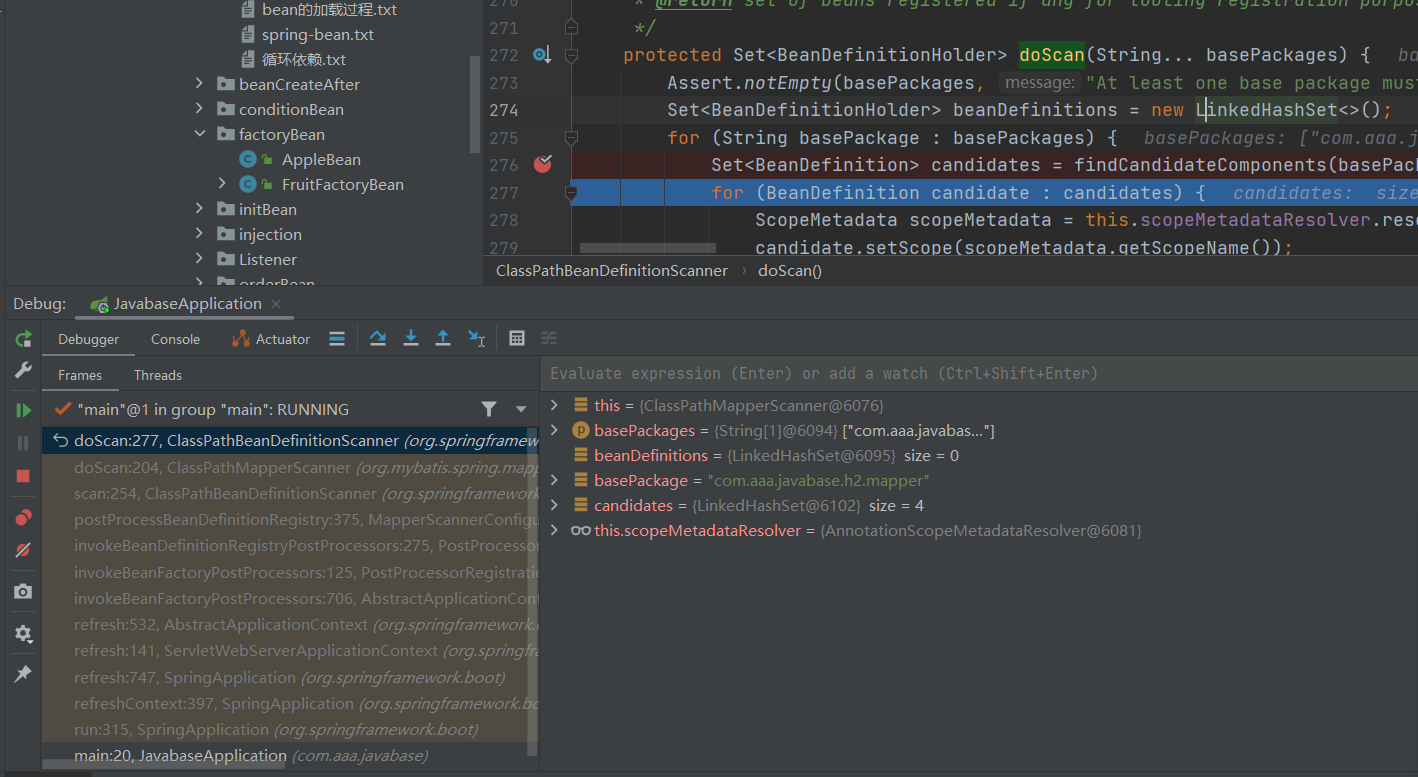Open Evaluate Expression calculator
Screen dimensions: 1418x777
(x=517, y=339)
